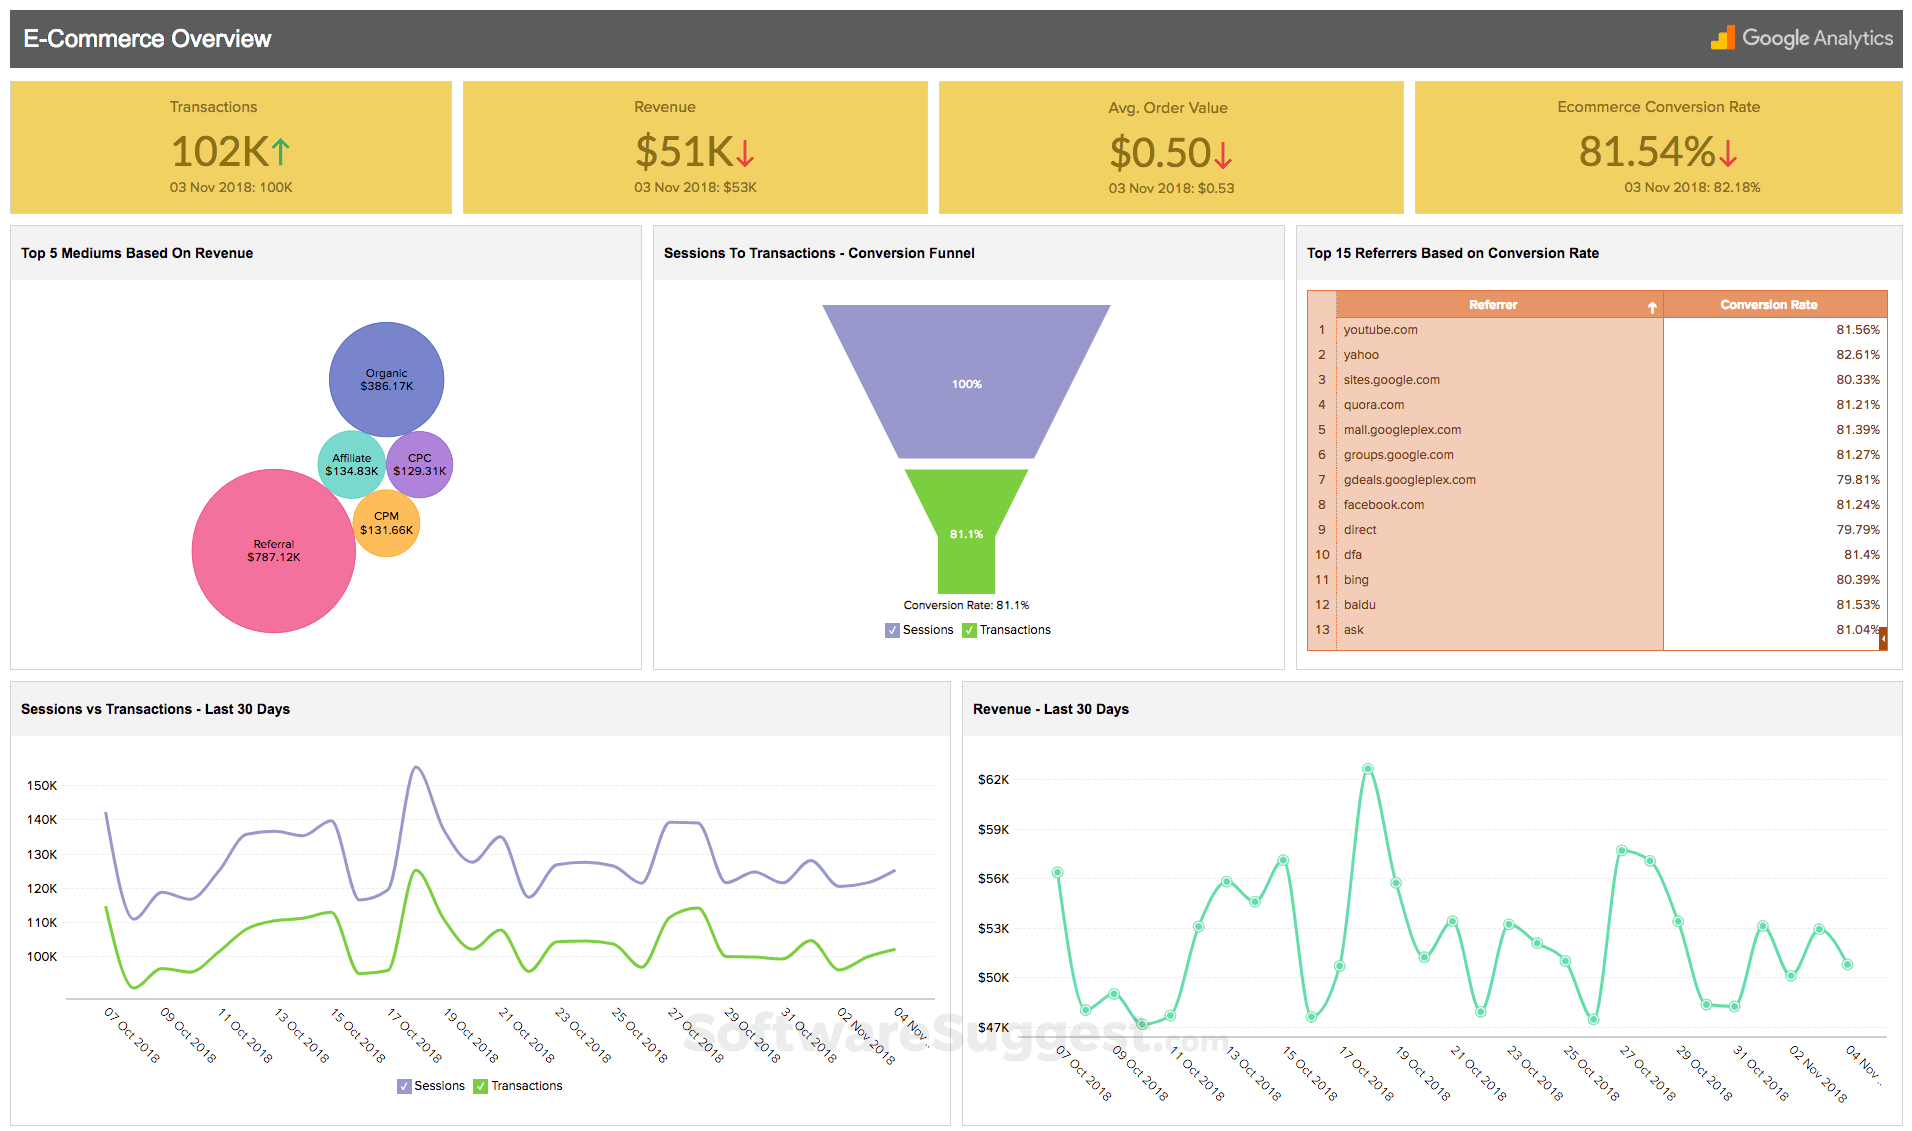The height and width of the screenshot is (1131, 1912).
Task: Toggle Transactions checkbox below the 30-day chart
Action: pyautogui.click(x=479, y=1085)
